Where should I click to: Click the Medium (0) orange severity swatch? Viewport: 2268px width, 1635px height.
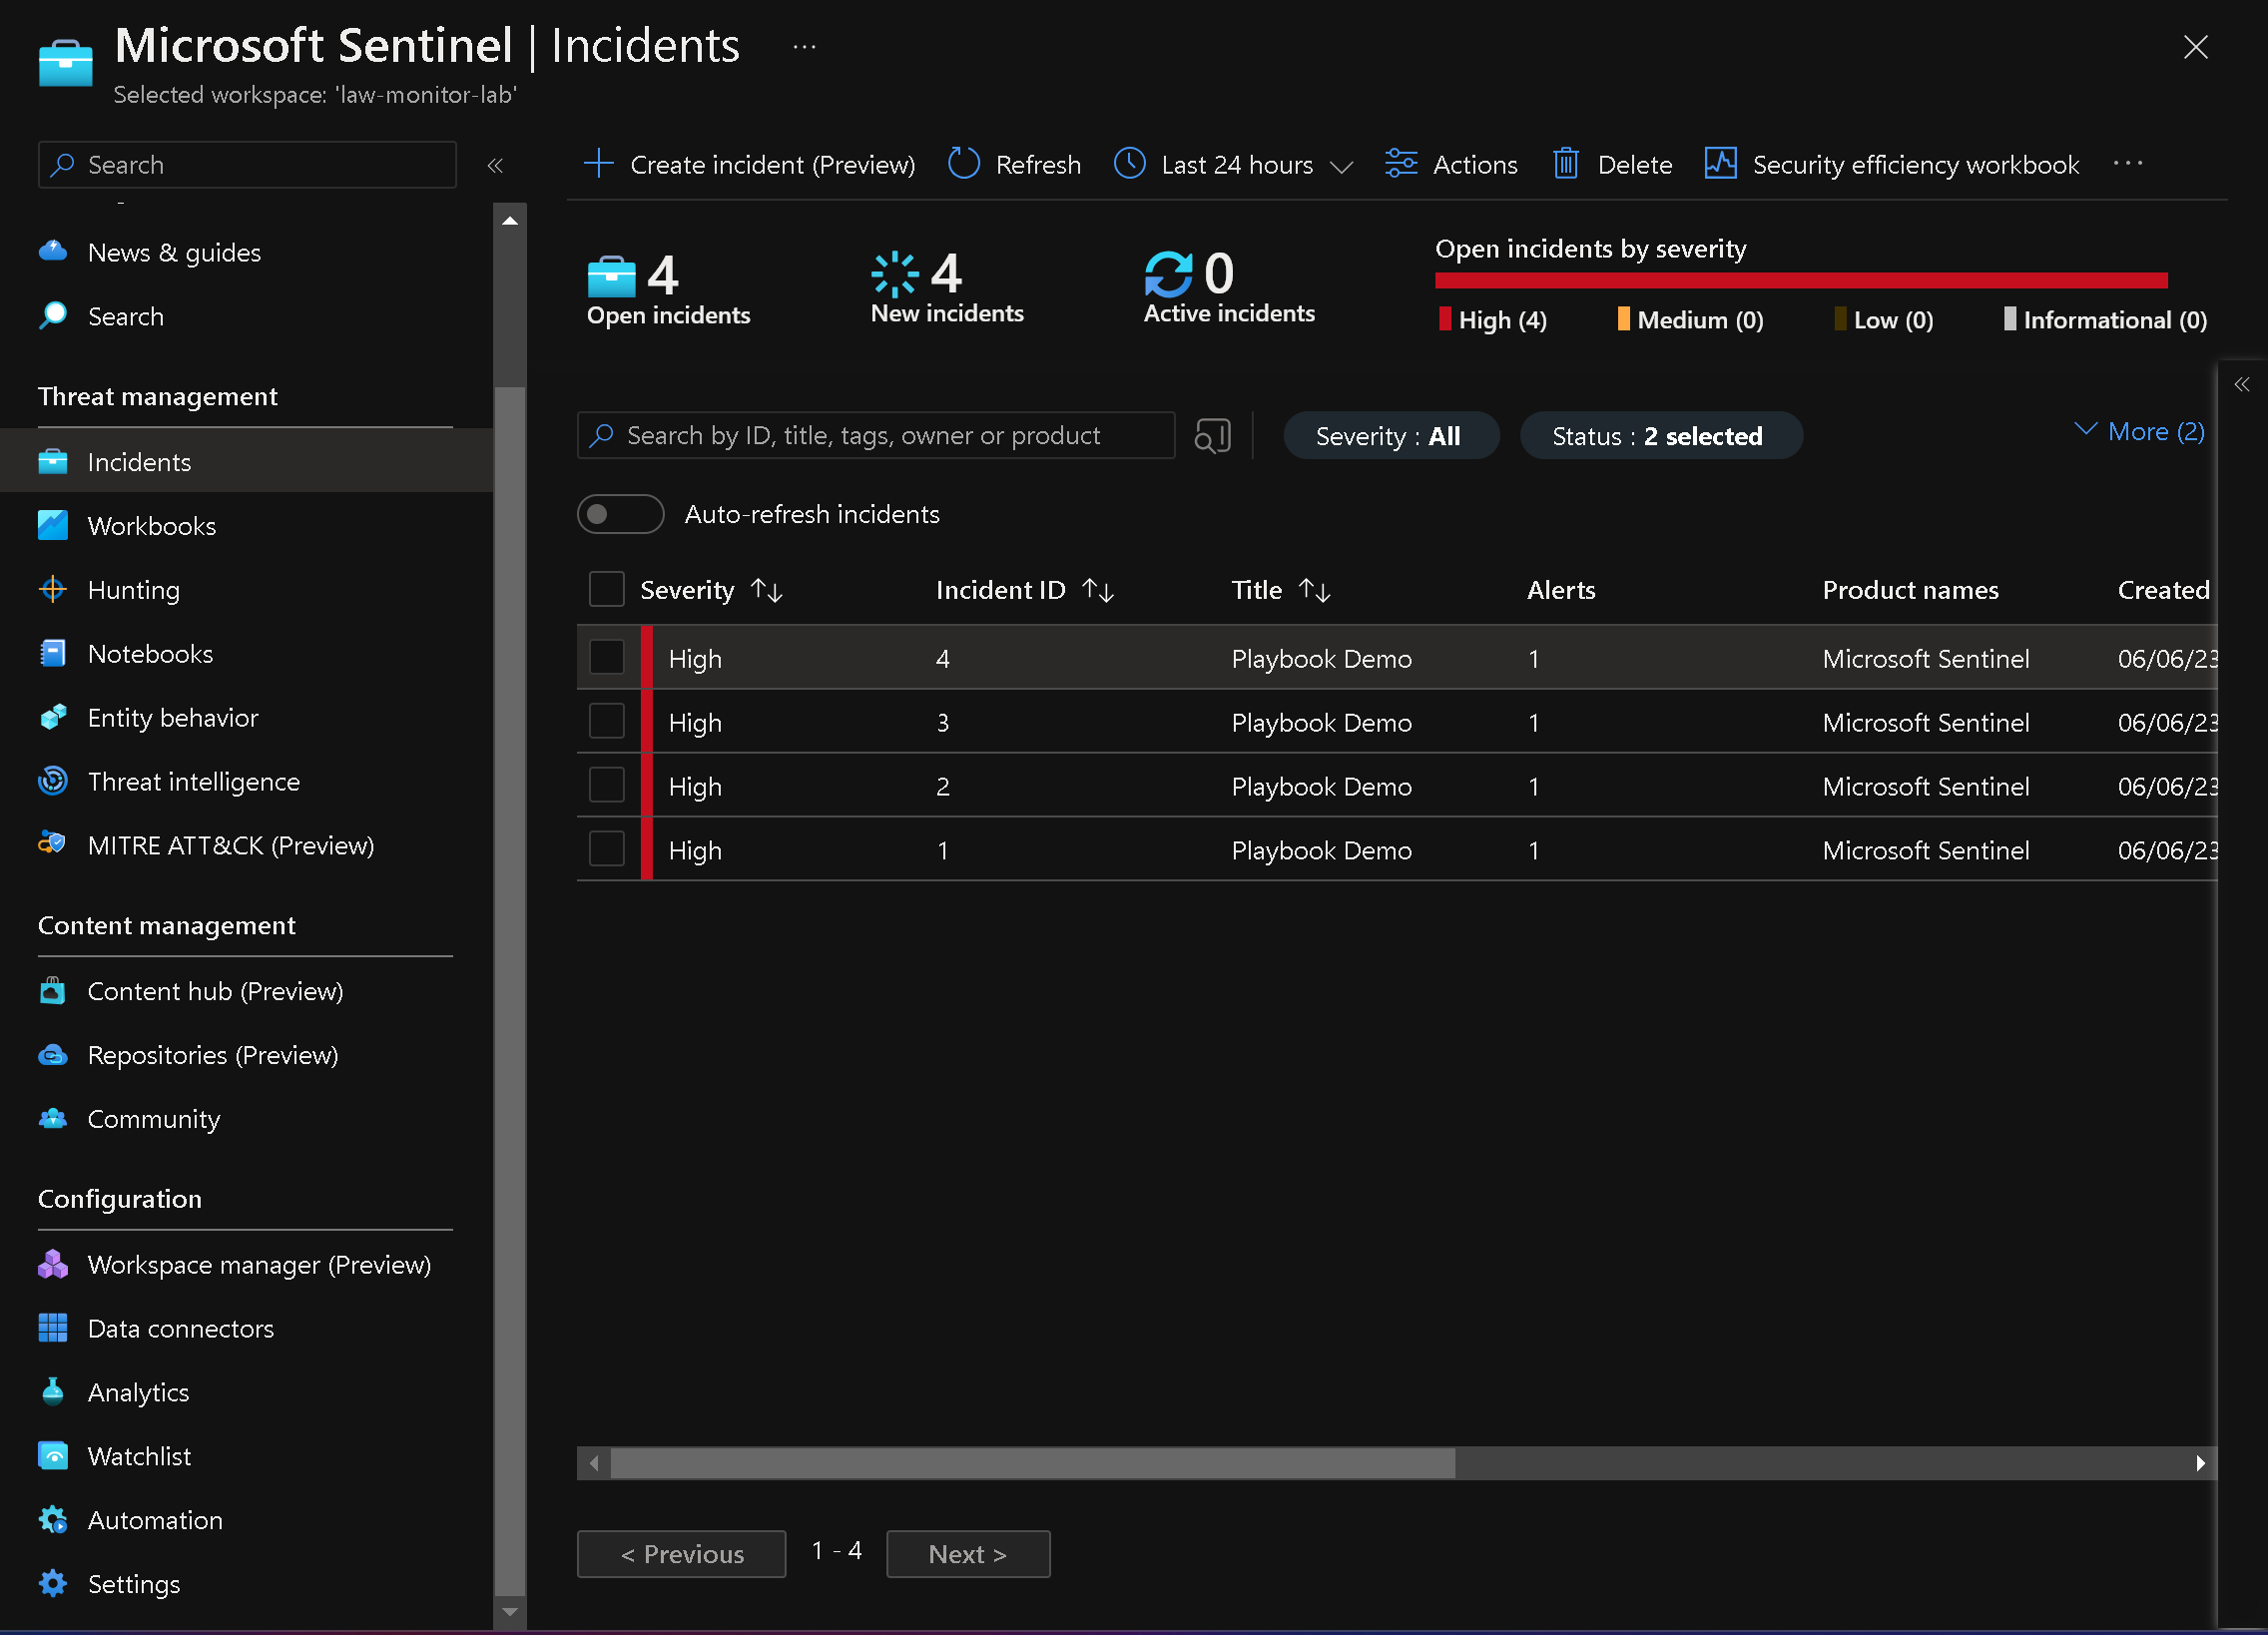(x=1623, y=319)
